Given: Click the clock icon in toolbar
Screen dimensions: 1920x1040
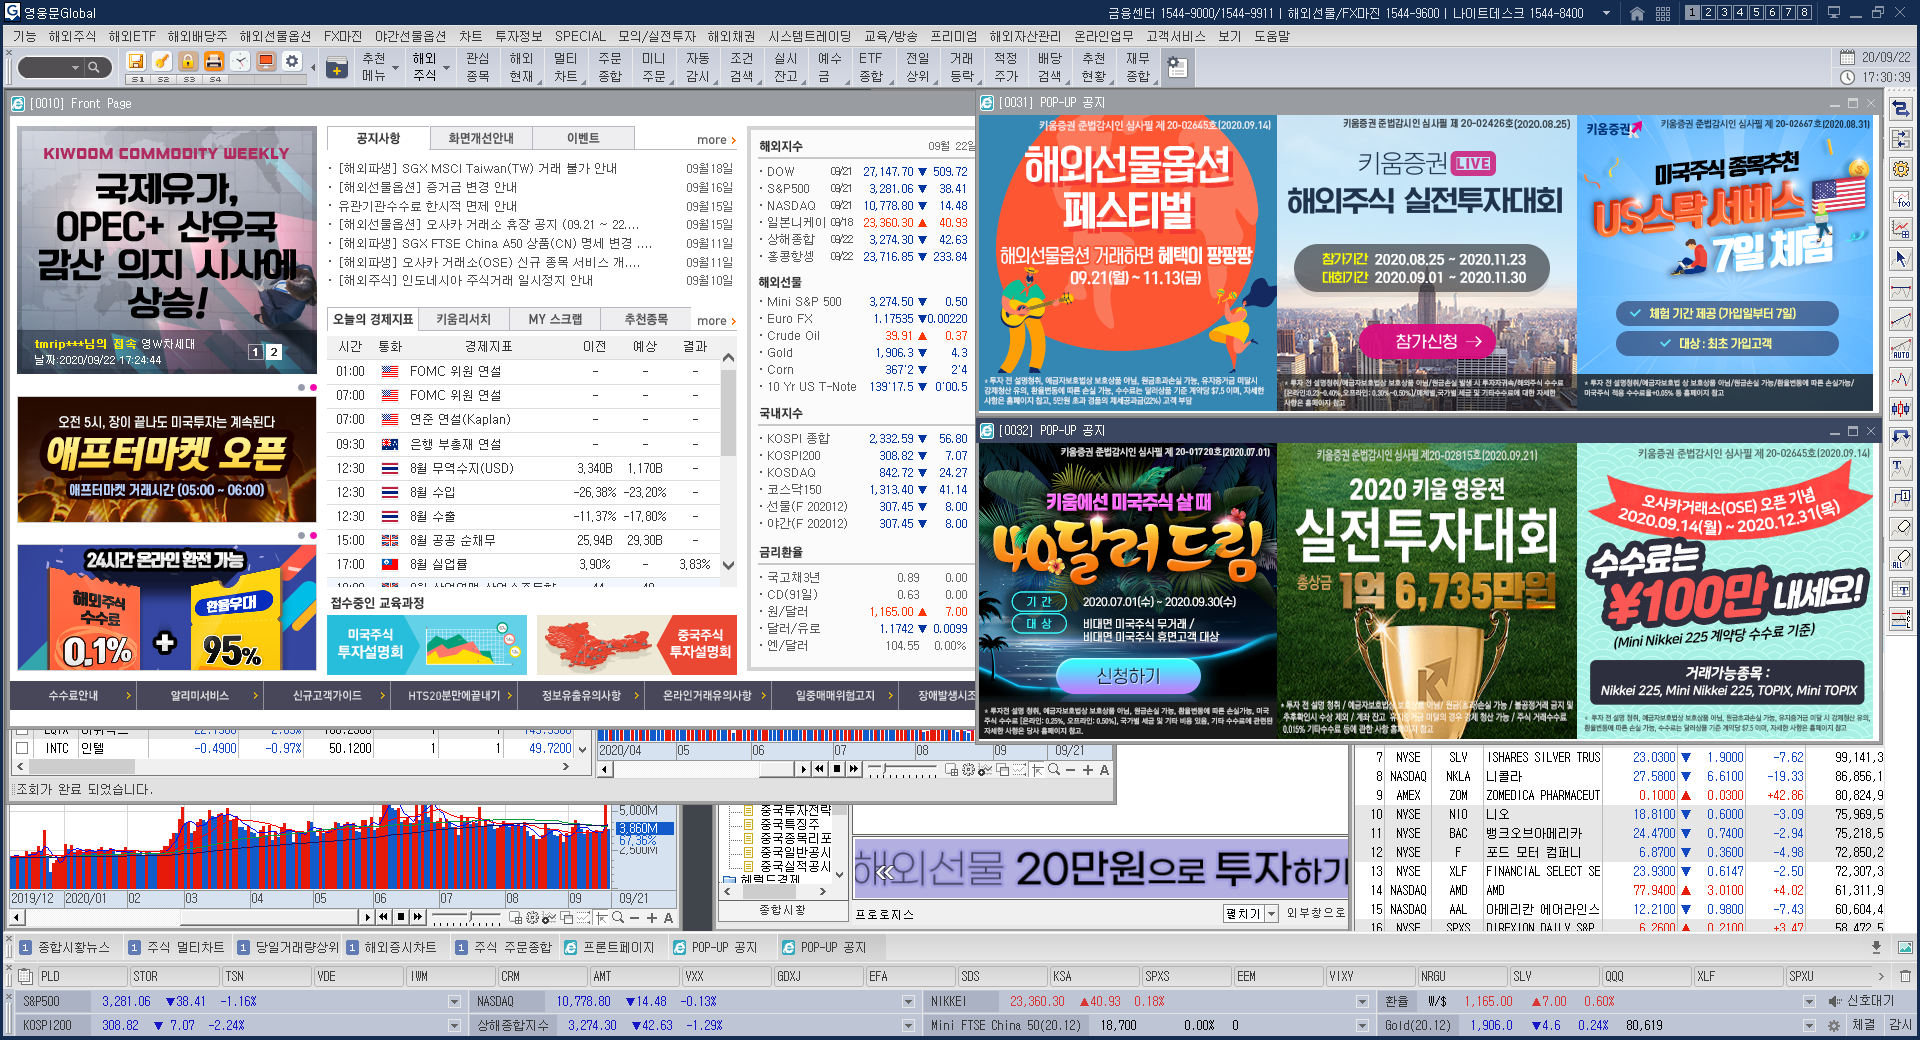Looking at the screenshot, I should tap(240, 61).
